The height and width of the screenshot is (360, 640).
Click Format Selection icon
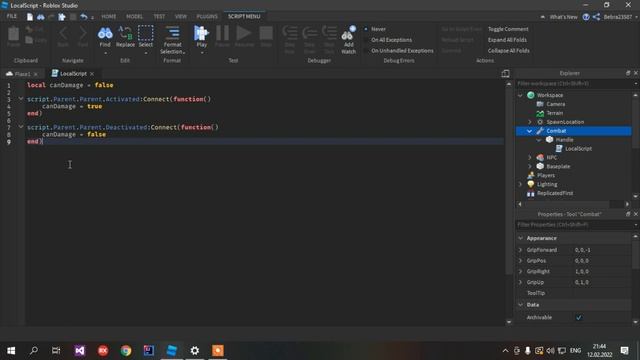pyautogui.click(x=172, y=33)
